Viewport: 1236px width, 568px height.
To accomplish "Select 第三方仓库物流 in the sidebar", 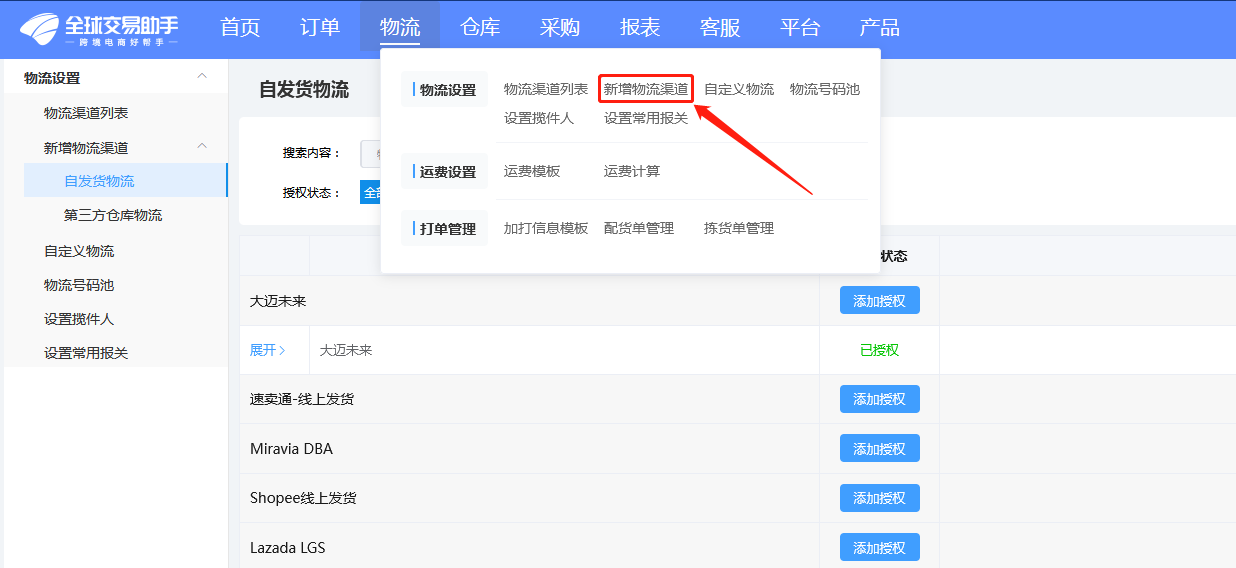I will point(113,215).
